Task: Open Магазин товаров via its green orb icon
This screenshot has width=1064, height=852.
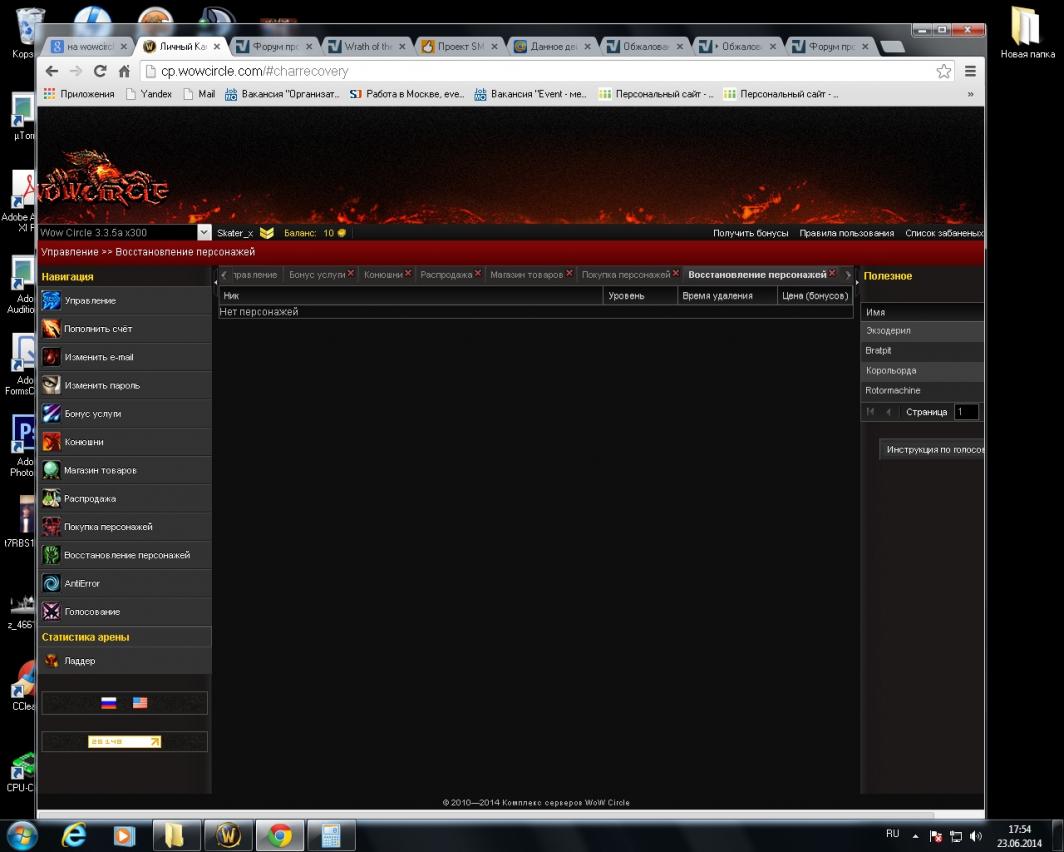Action: 51,470
